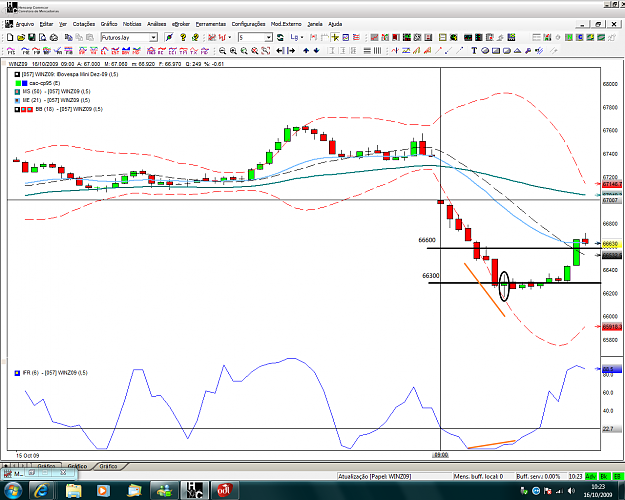Toggle IFR (6) indicator legend box
The height and width of the screenshot is (500, 625).
pyautogui.click(x=17, y=373)
